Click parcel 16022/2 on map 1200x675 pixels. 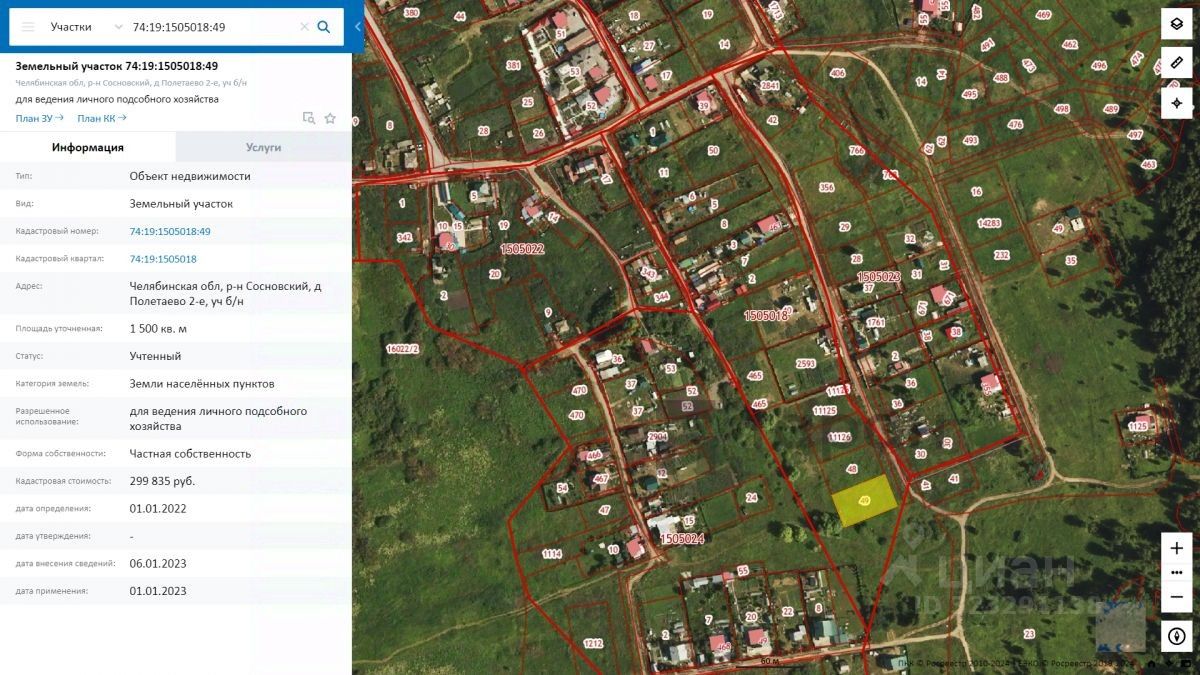[402, 349]
